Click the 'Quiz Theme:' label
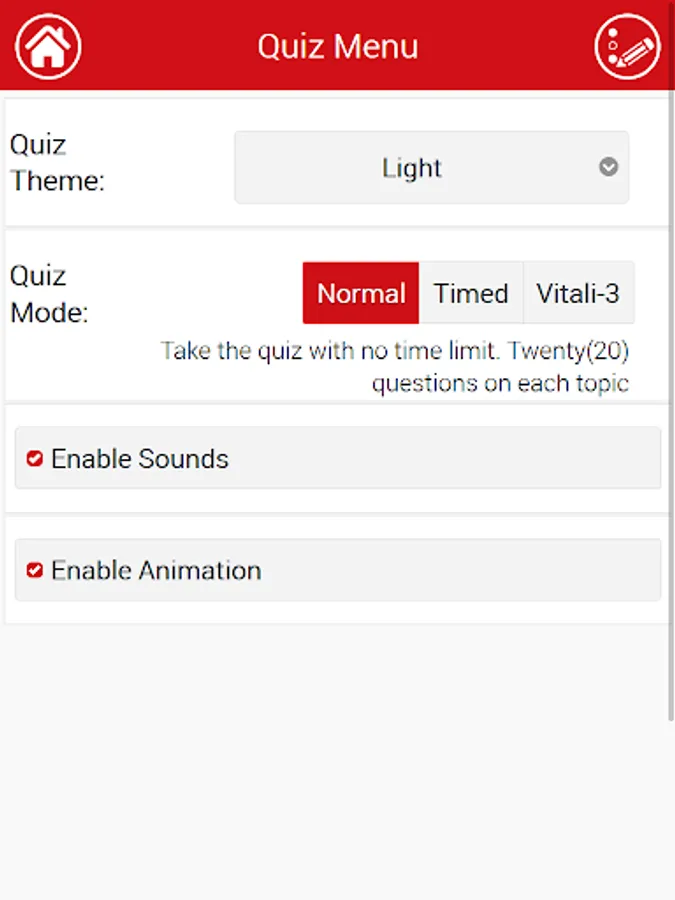This screenshot has height=900, width=675. [x=57, y=163]
